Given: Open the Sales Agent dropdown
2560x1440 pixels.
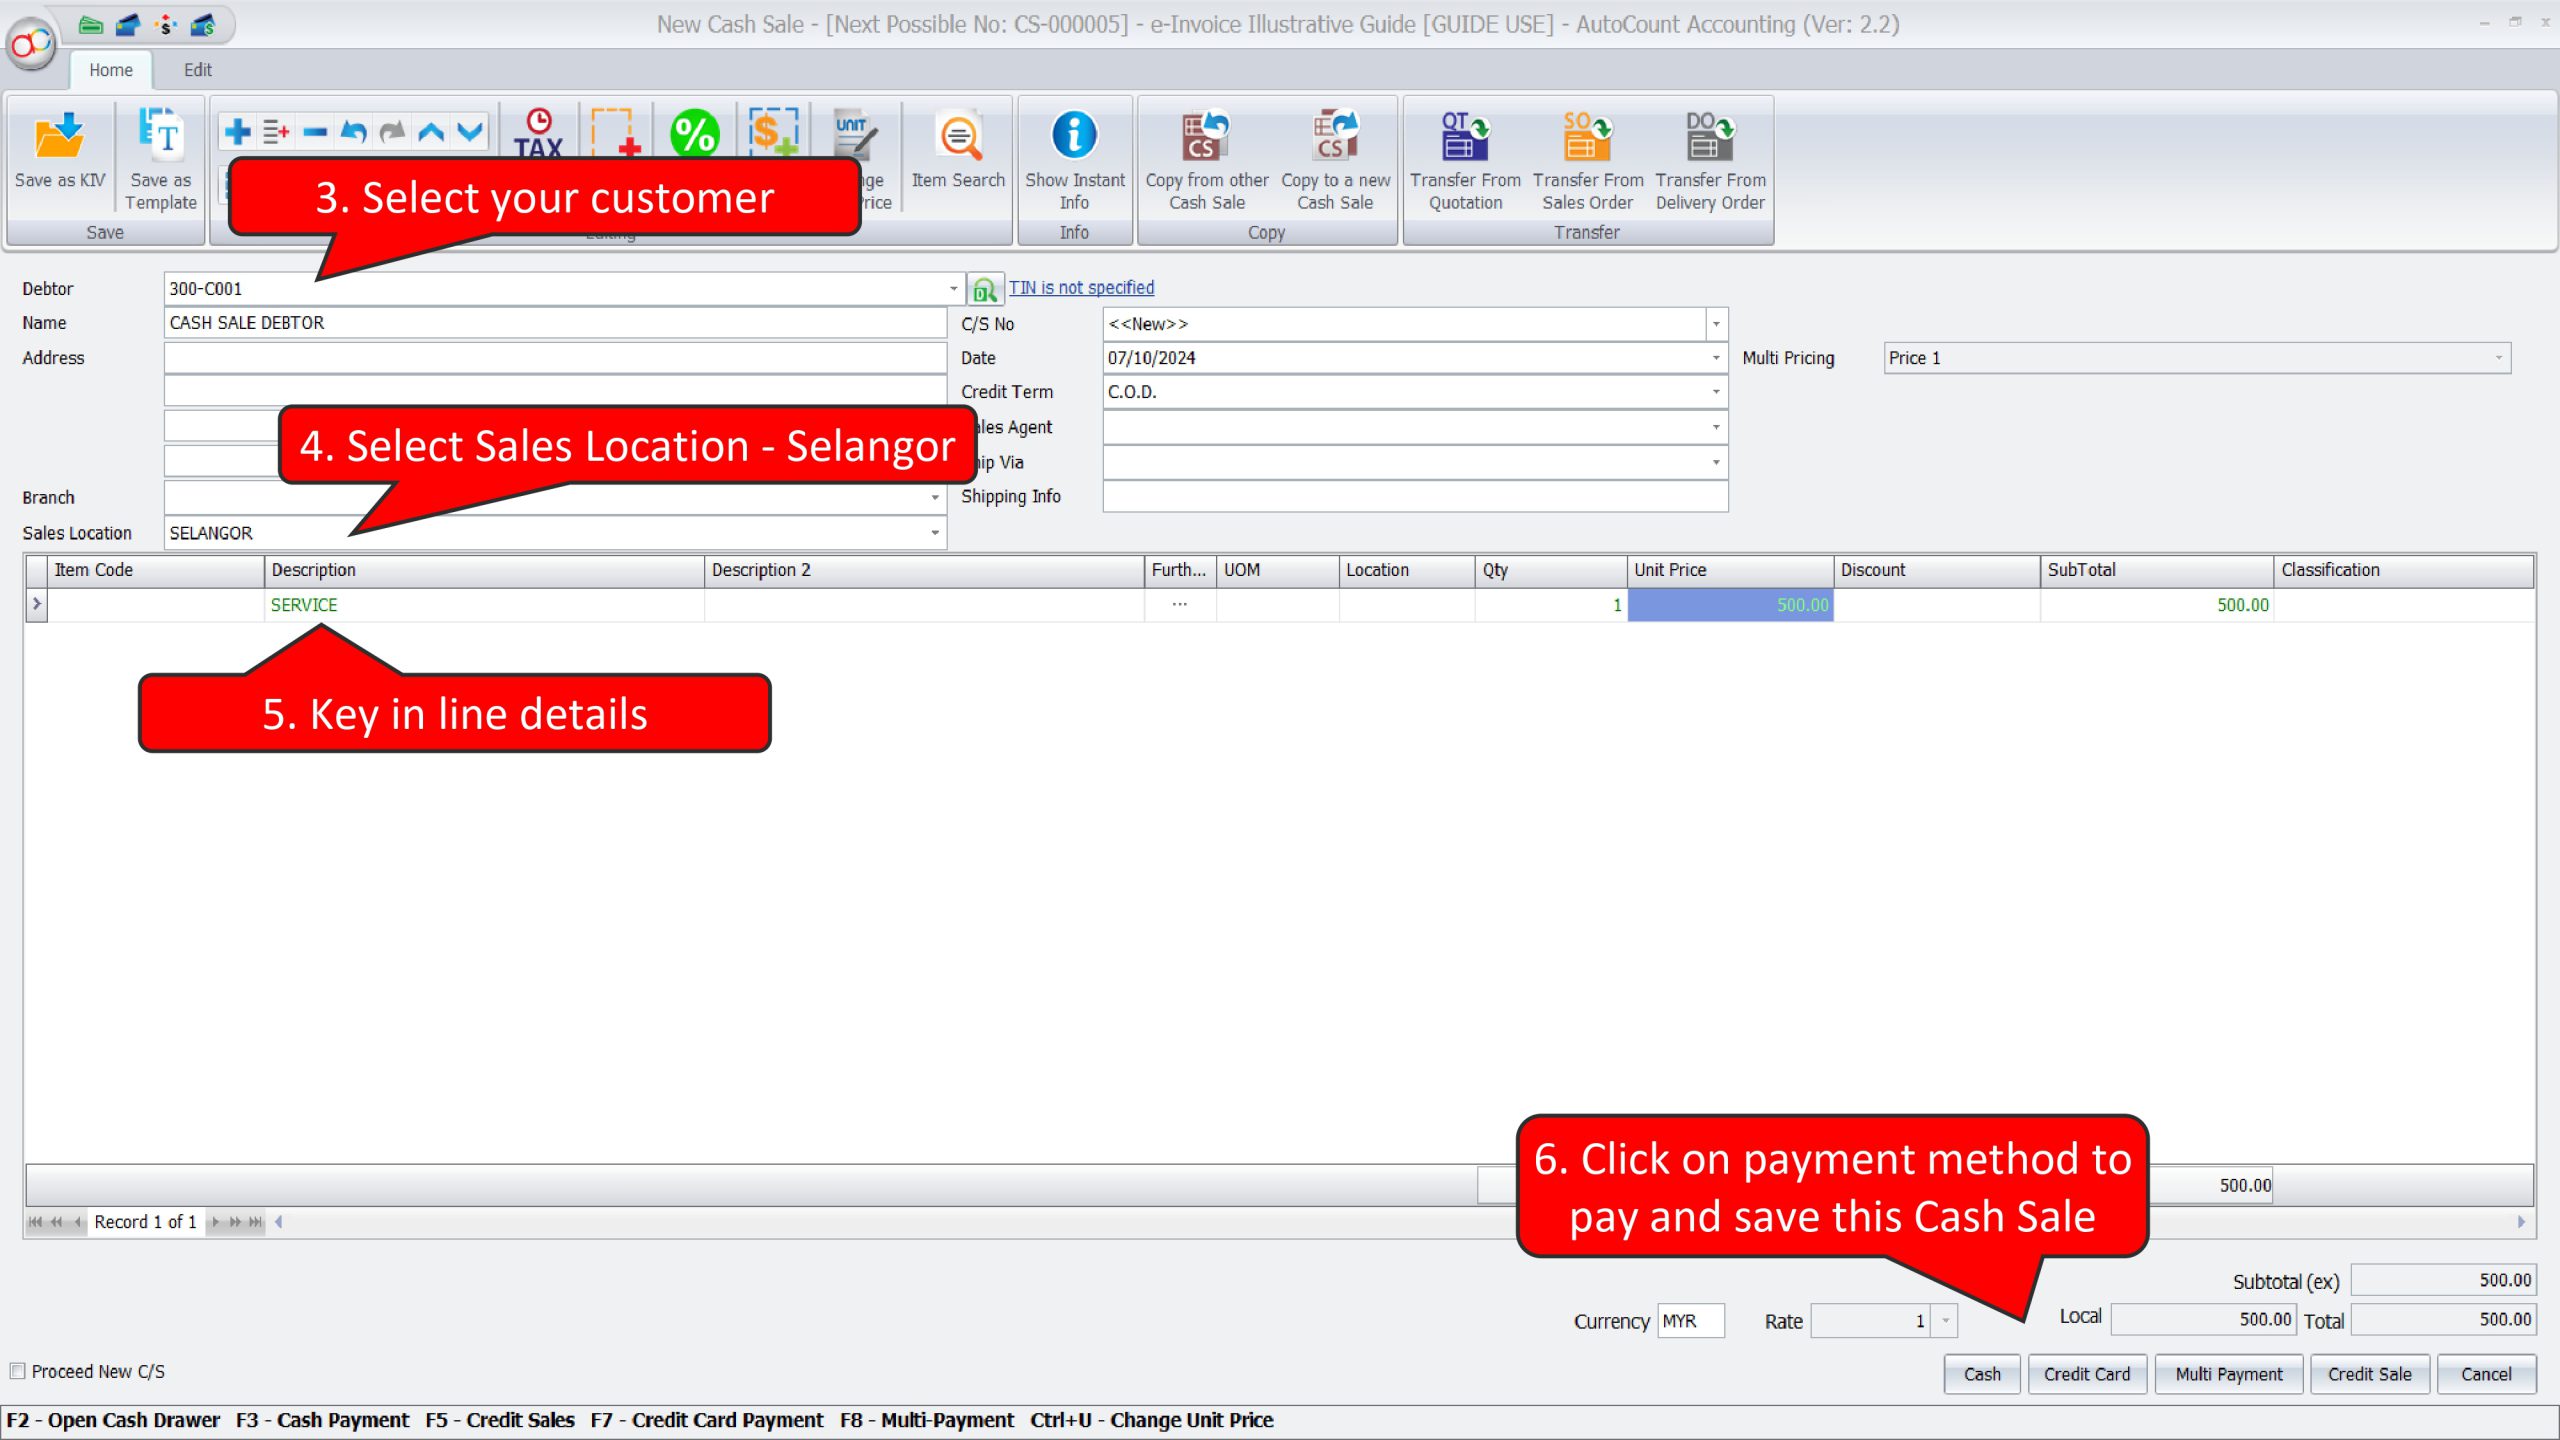Looking at the screenshot, I should (x=1716, y=427).
